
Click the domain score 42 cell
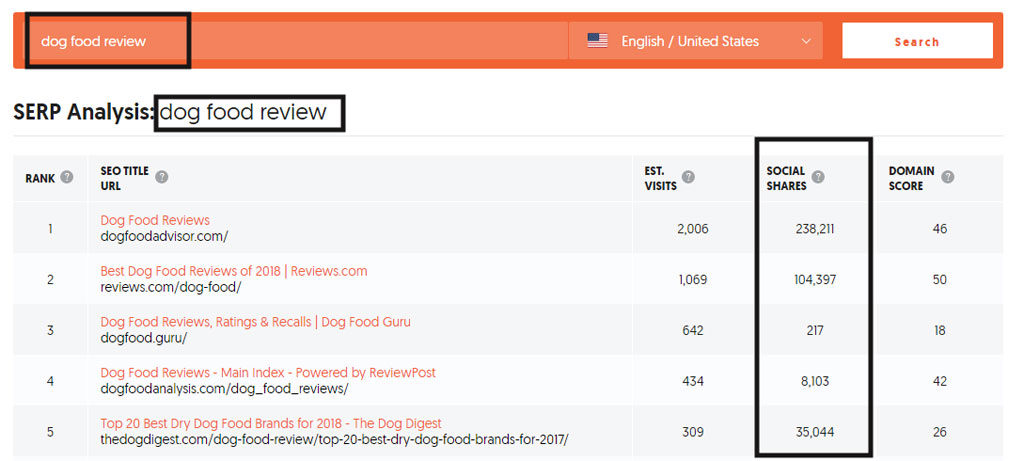coord(940,381)
